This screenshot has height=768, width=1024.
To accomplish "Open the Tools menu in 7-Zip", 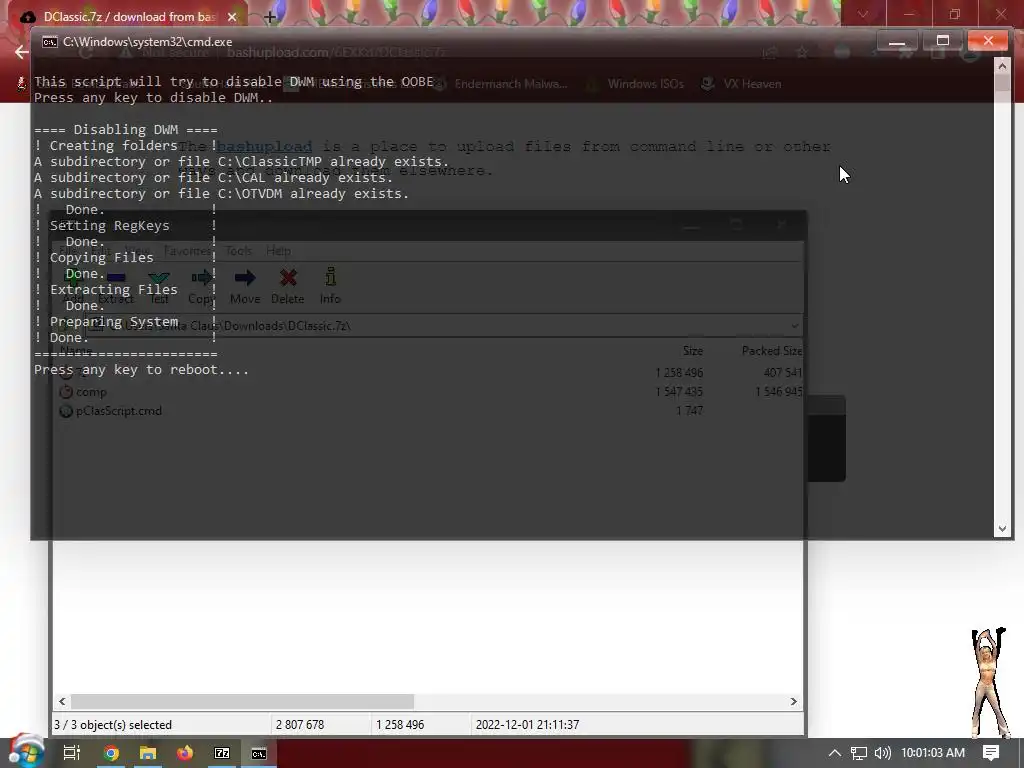I will pyautogui.click(x=238, y=251).
